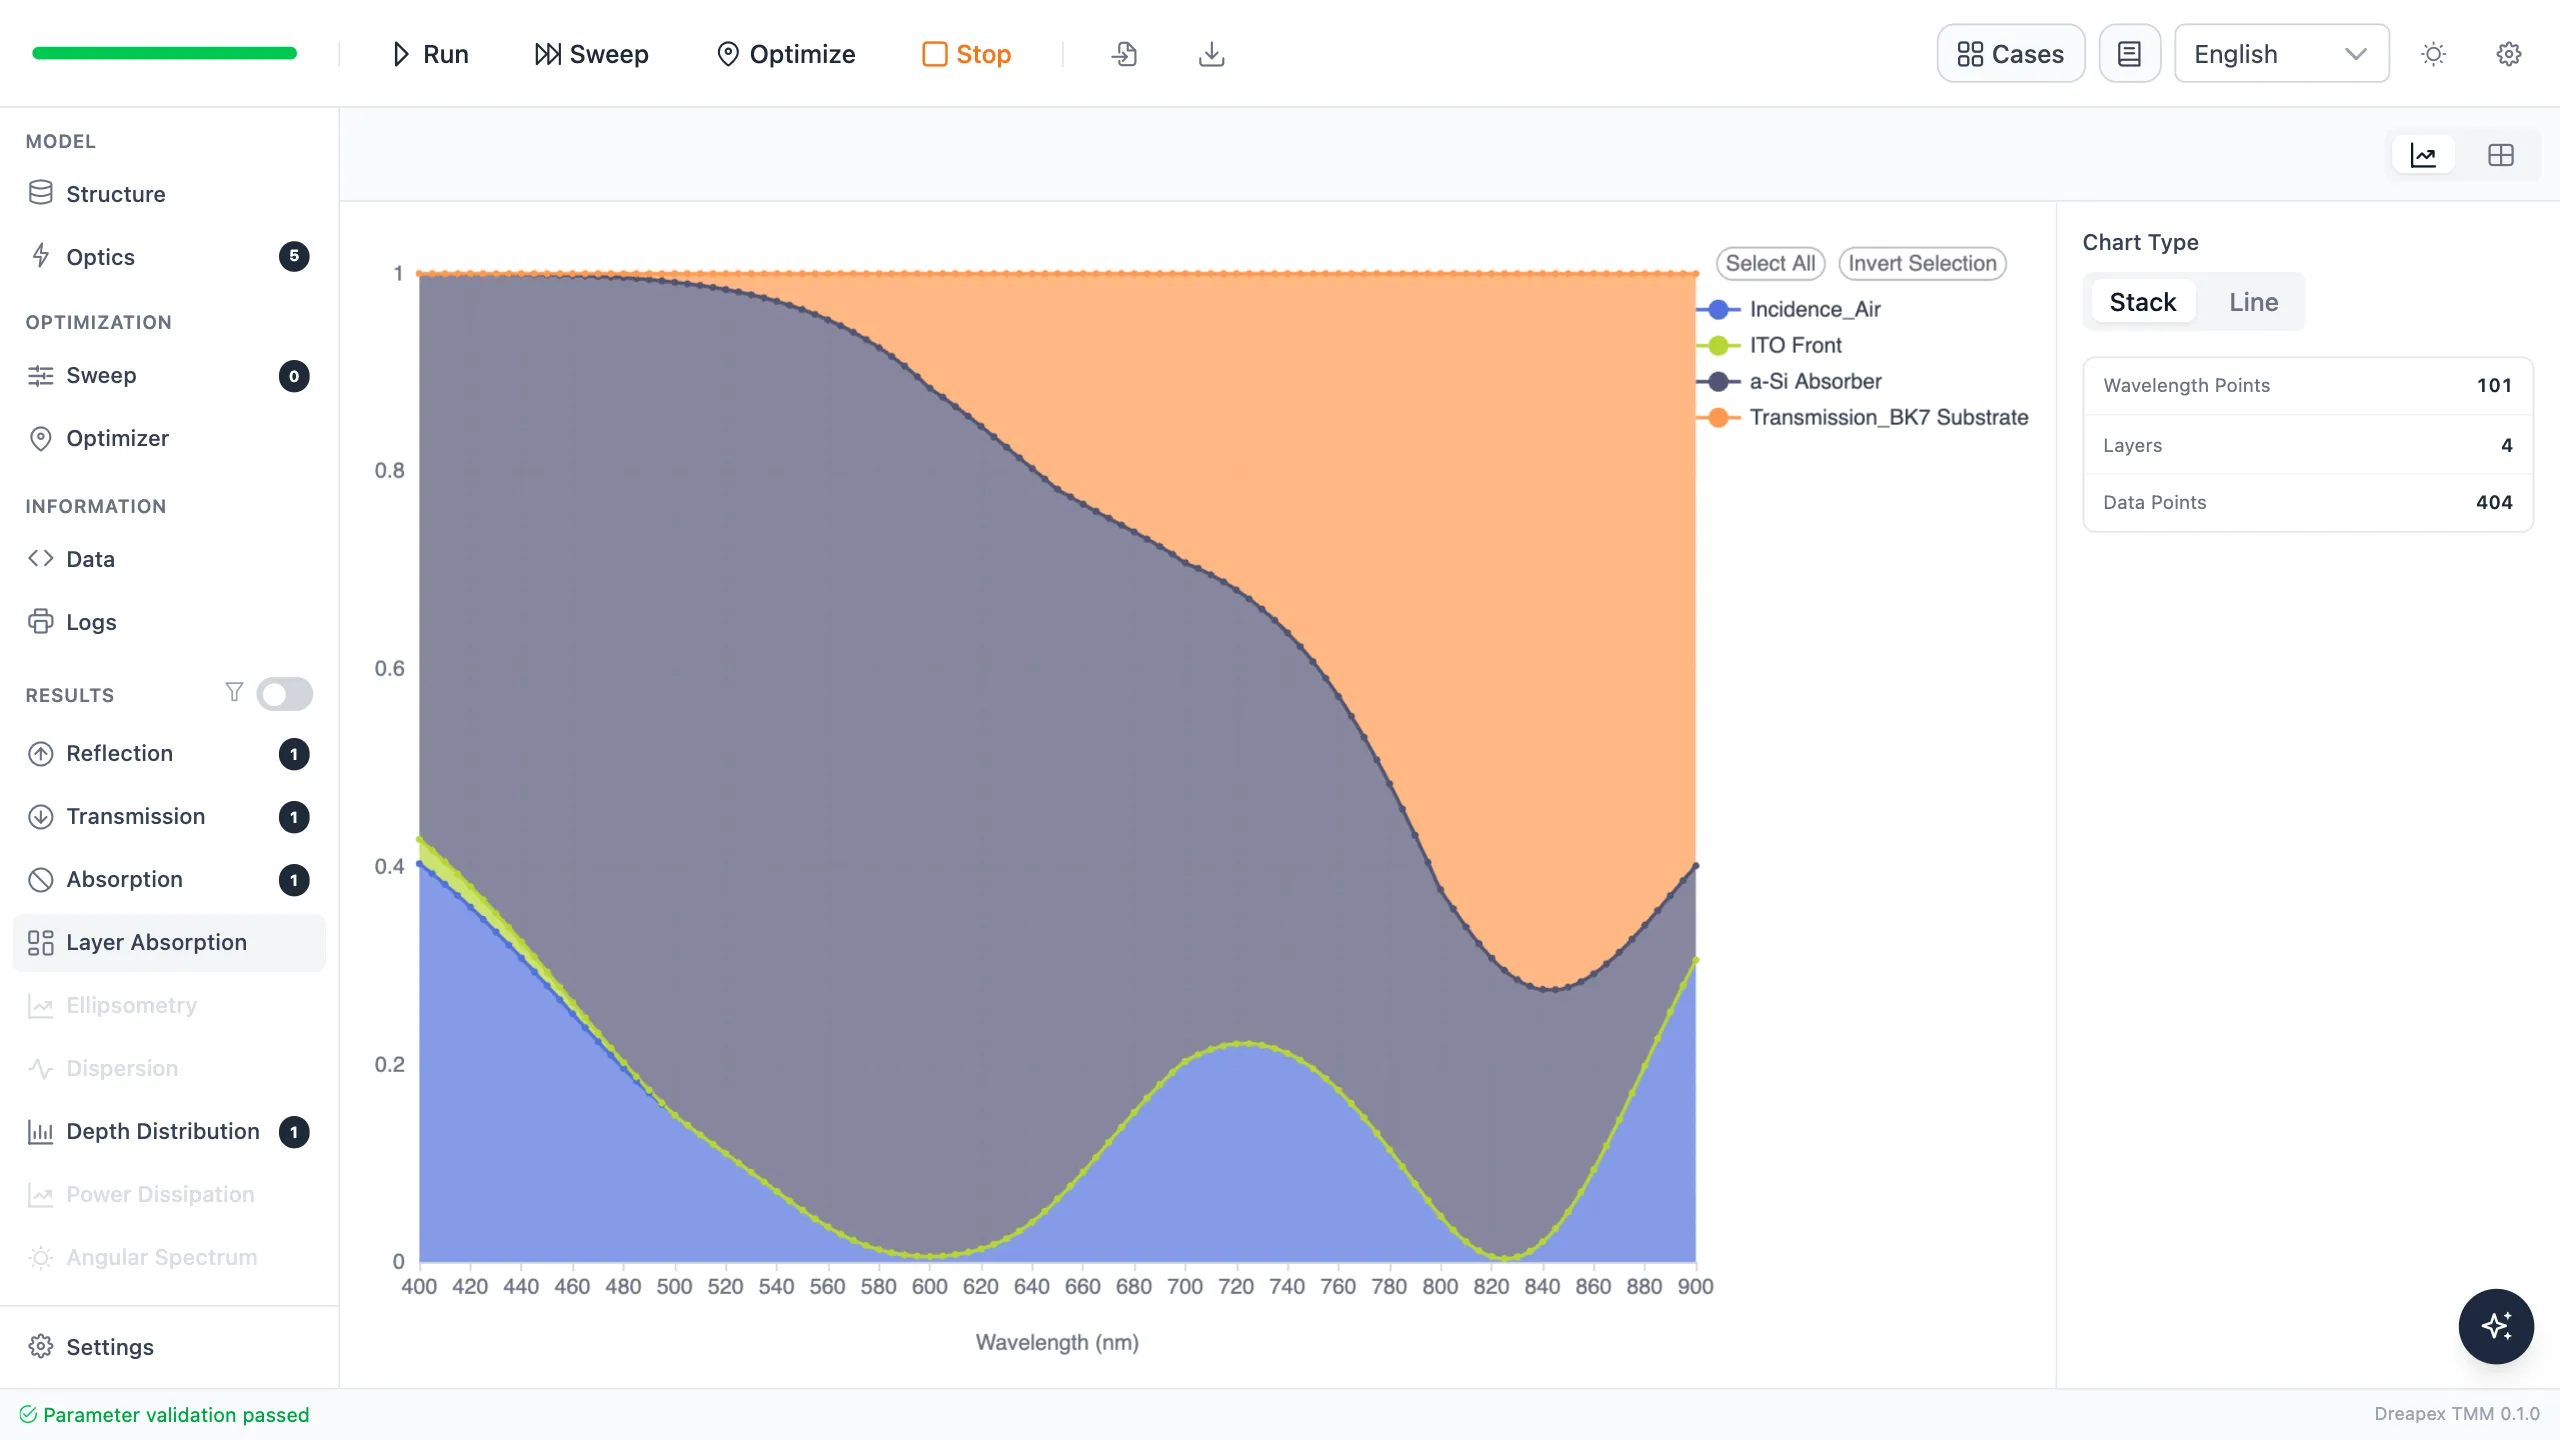The width and height of the screenshot is (2560, 1440).
Task: Click the results filter funnel icon
Action: (x=234, y=692)
